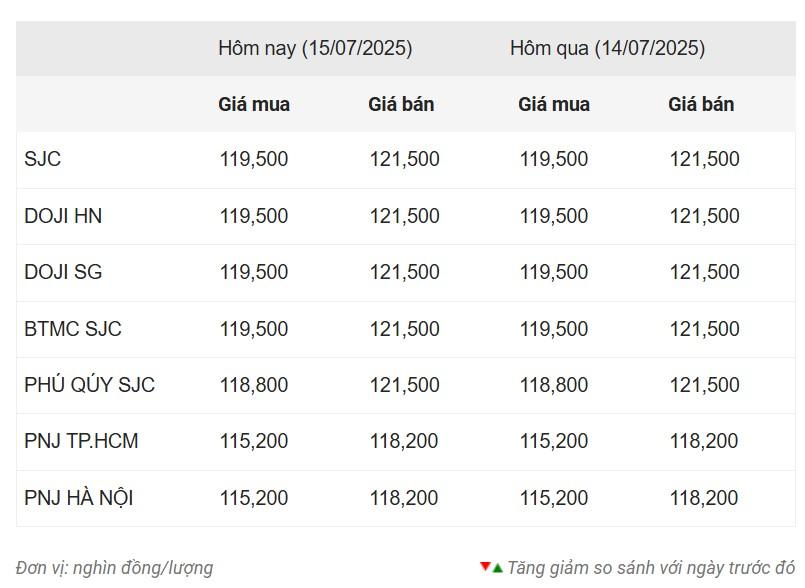This screenshot has height=588, width=805.
Task: Click the Đơn vị: nghìn đồng/lượng note
Action: pyautogui.click(x=115, y=568)
